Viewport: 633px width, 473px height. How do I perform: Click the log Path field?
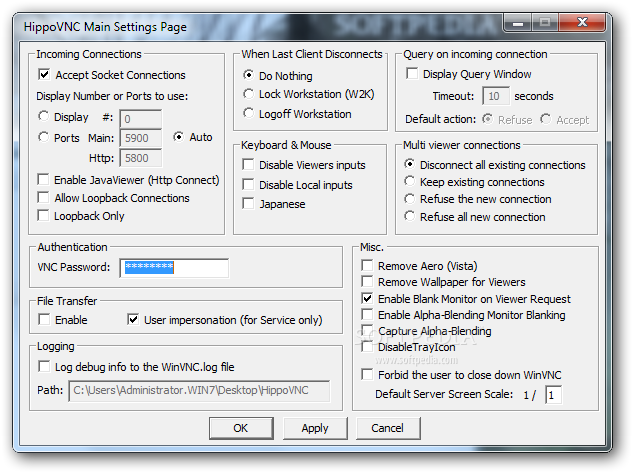pyautogui.click(x=199, y=391)
